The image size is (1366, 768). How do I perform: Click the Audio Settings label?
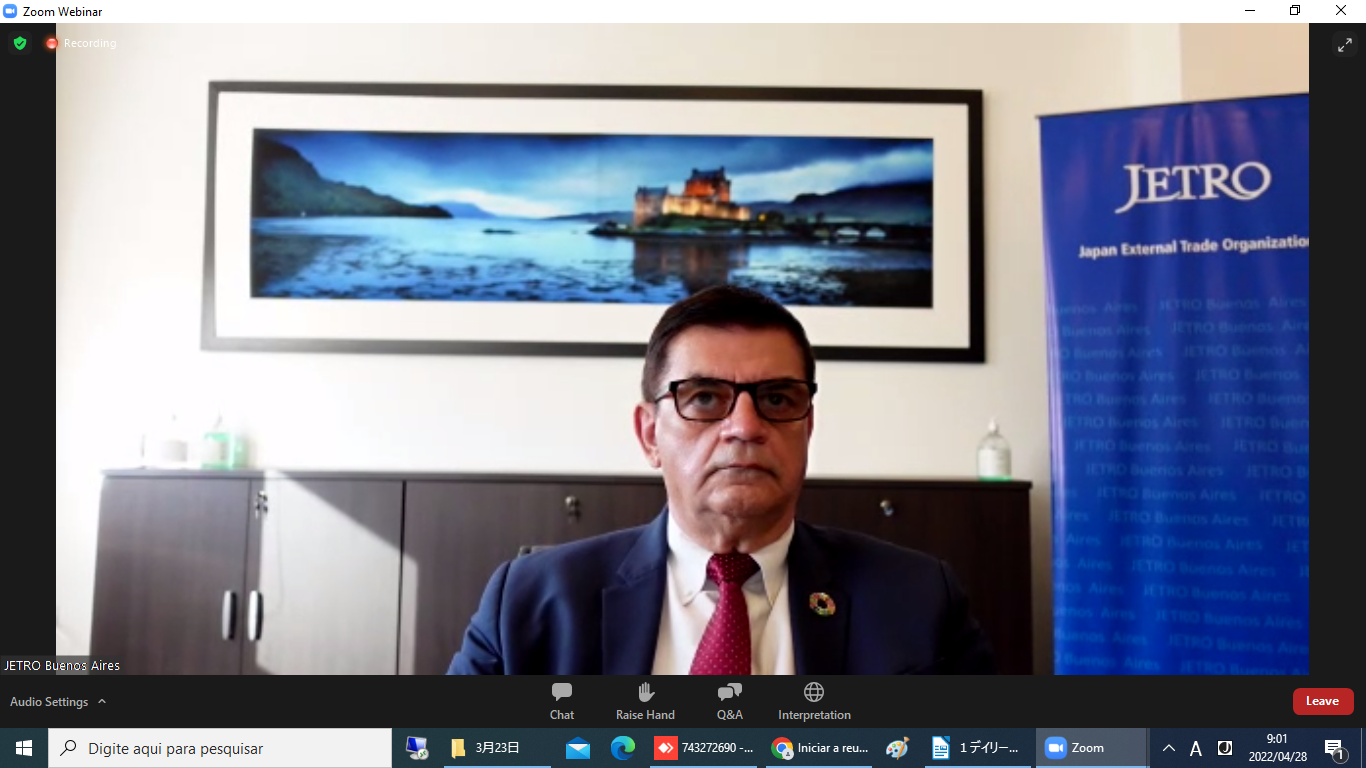[x=49, y=702]
